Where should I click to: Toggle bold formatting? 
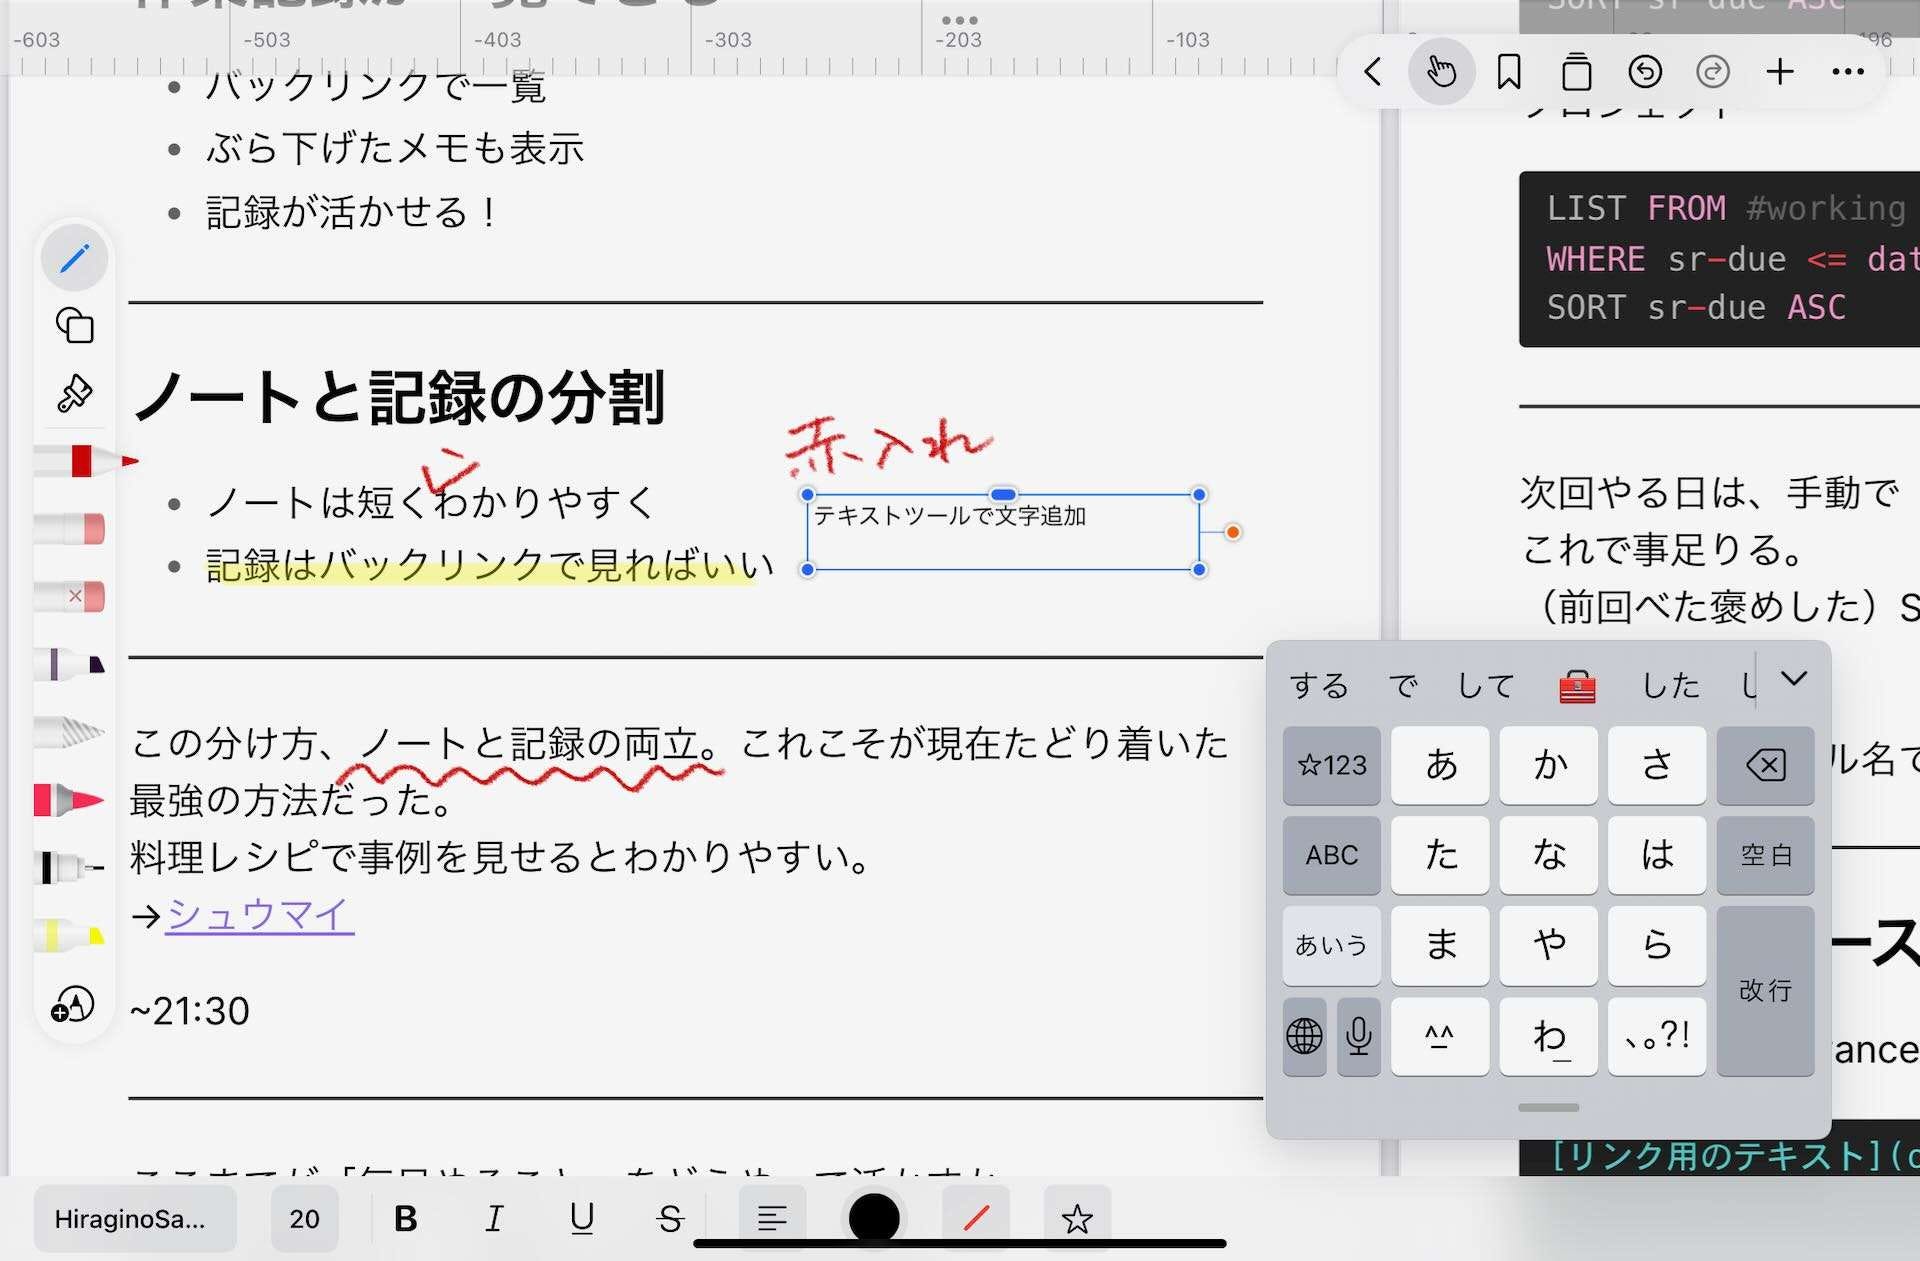[405, 1218]
